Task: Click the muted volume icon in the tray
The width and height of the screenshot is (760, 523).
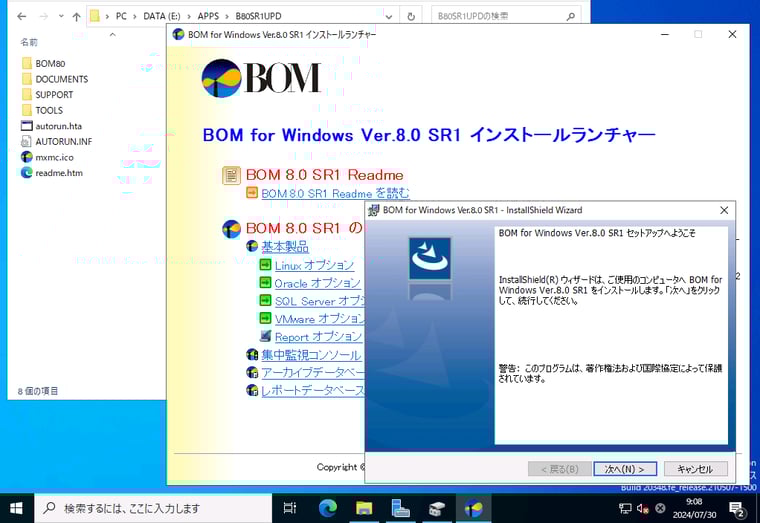Action: [643, 508]
